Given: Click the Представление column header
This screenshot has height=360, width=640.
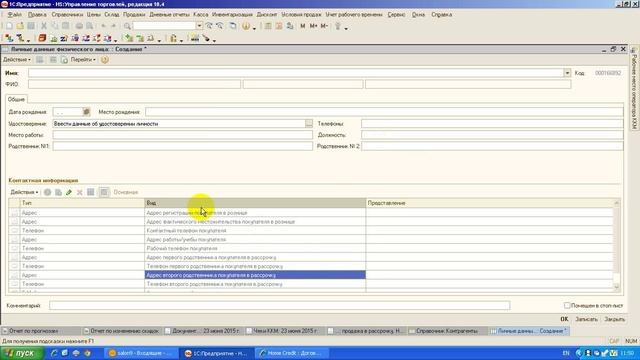Looking at the screenshot, I should coord(490,203).
